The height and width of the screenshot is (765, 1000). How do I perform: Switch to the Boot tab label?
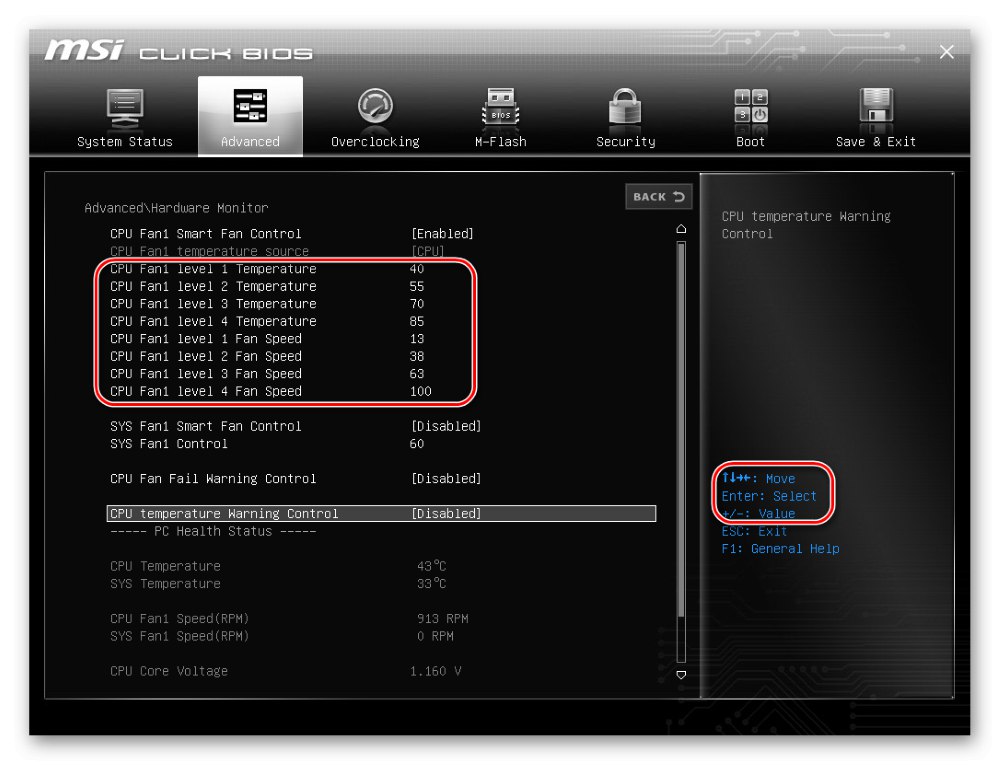(750, 142)
